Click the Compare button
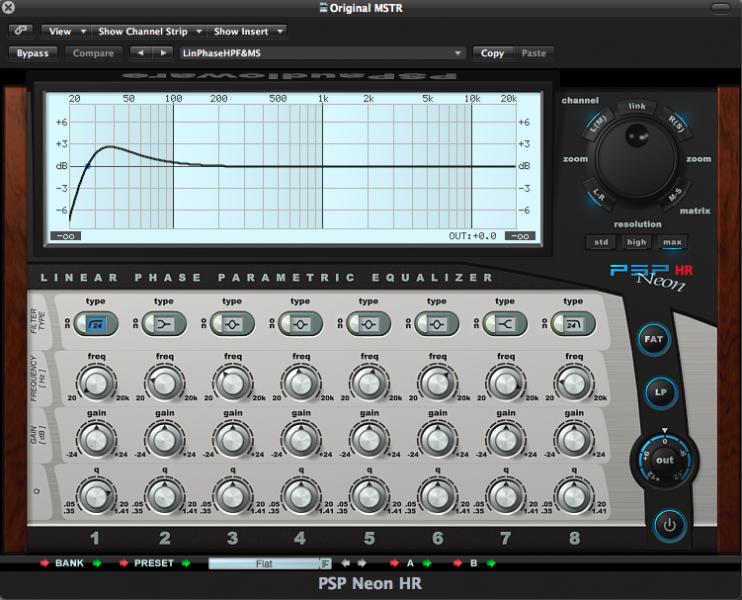 coord(93,53)
